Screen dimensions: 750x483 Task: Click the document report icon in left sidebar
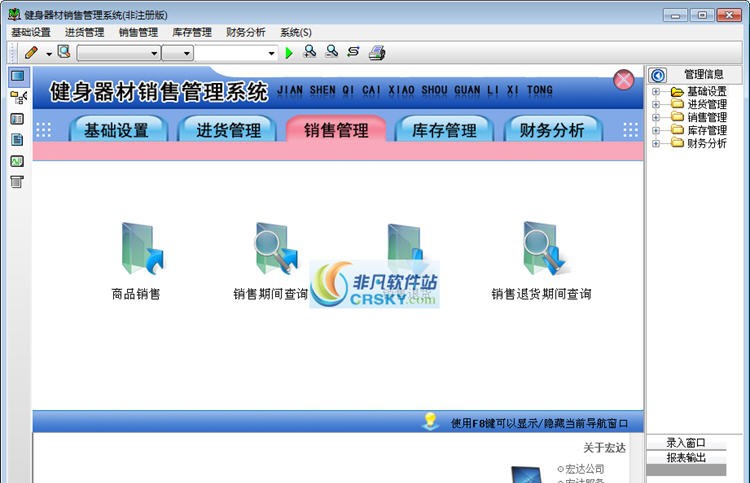[17, 140]
